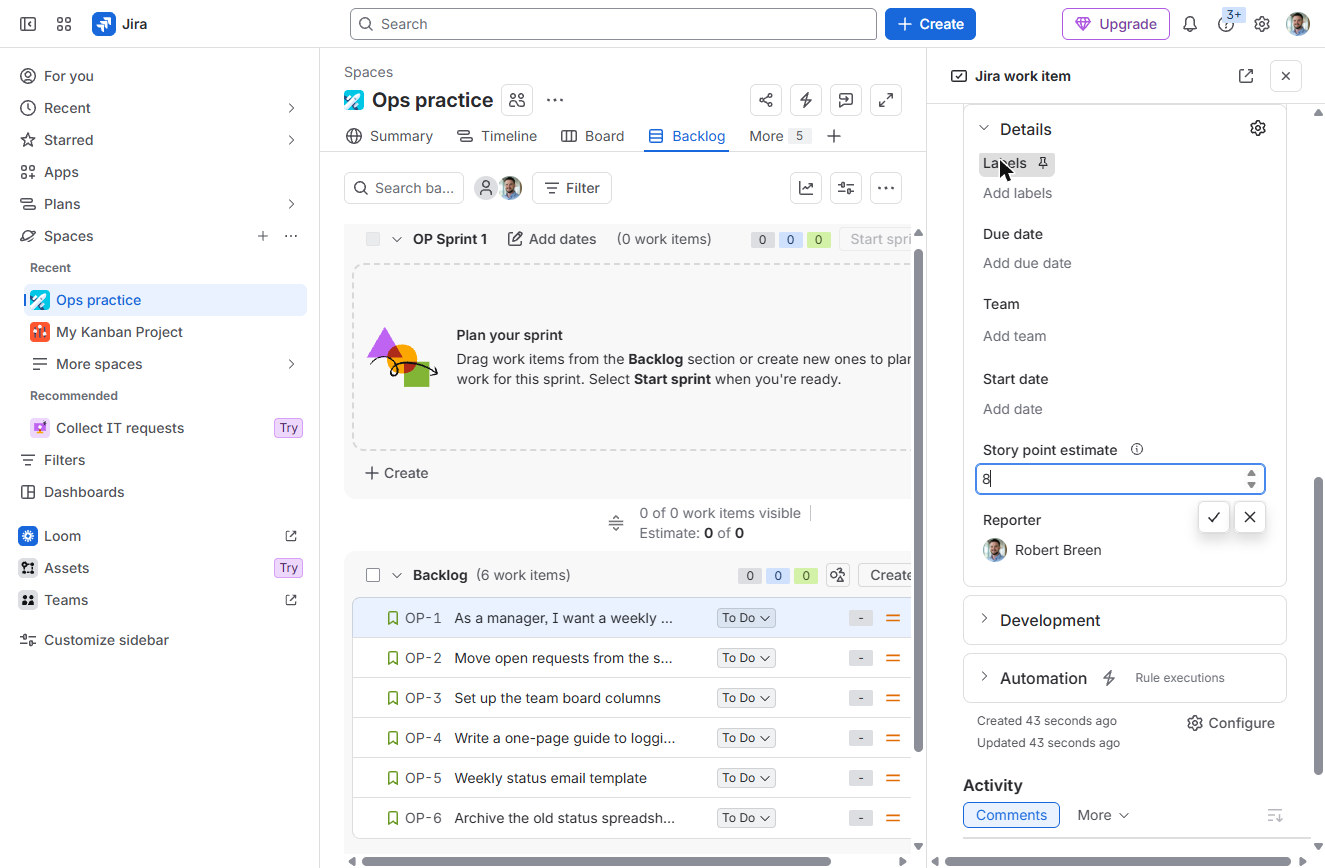The width and height of the screenshot is (1325, 868).
Task: Switch to the Board tab
Action: 592,136
